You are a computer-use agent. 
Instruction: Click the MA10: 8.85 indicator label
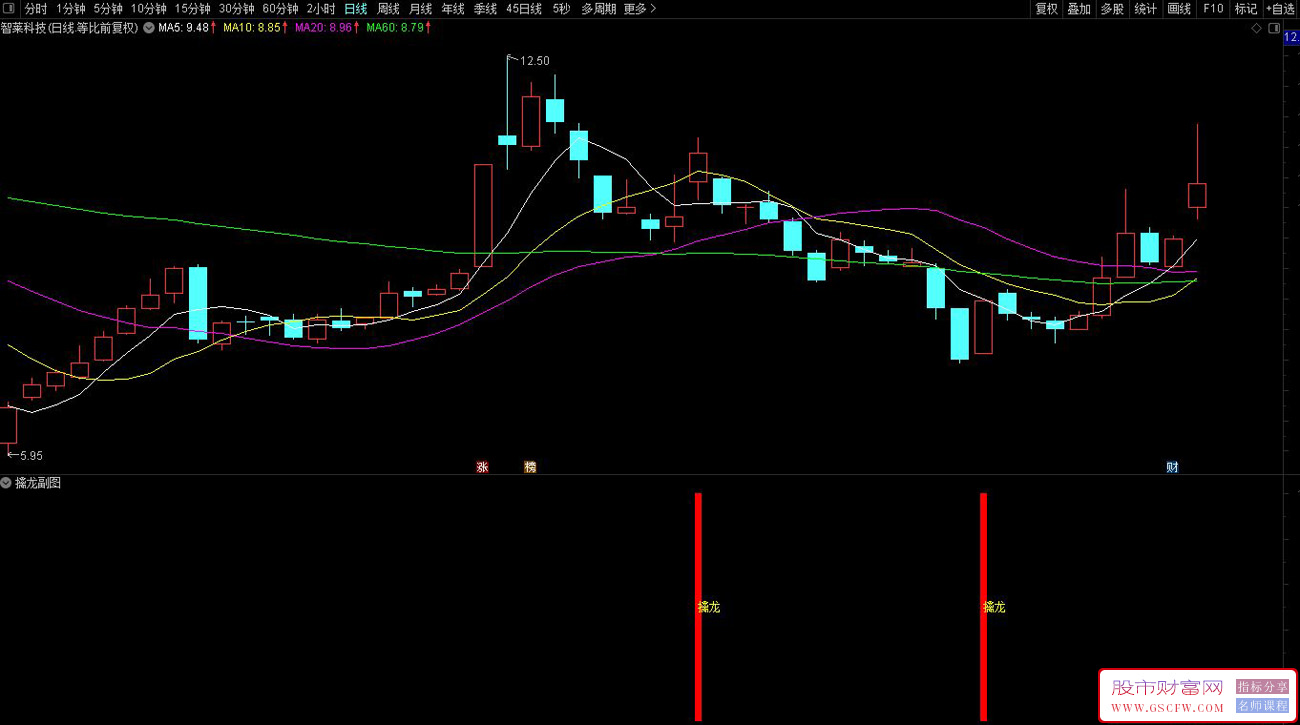(x=257, y=28)
